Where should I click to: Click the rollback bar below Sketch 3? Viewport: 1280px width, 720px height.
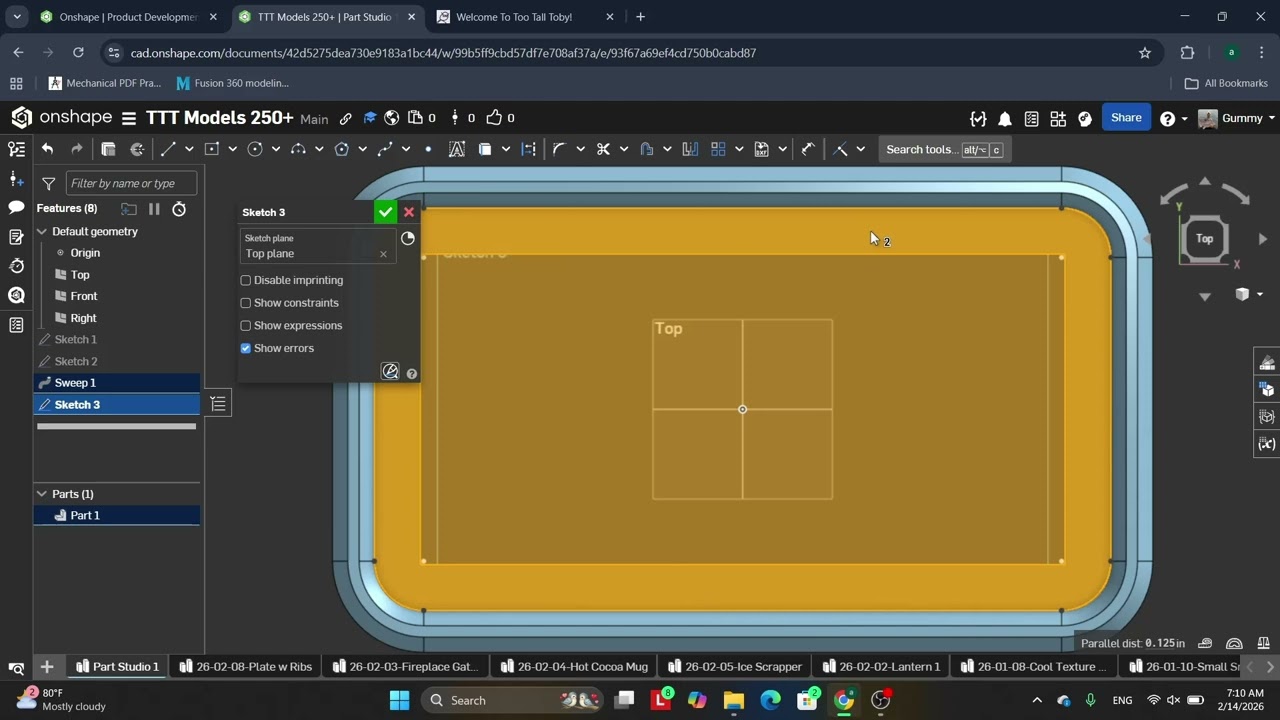(117, 426)
